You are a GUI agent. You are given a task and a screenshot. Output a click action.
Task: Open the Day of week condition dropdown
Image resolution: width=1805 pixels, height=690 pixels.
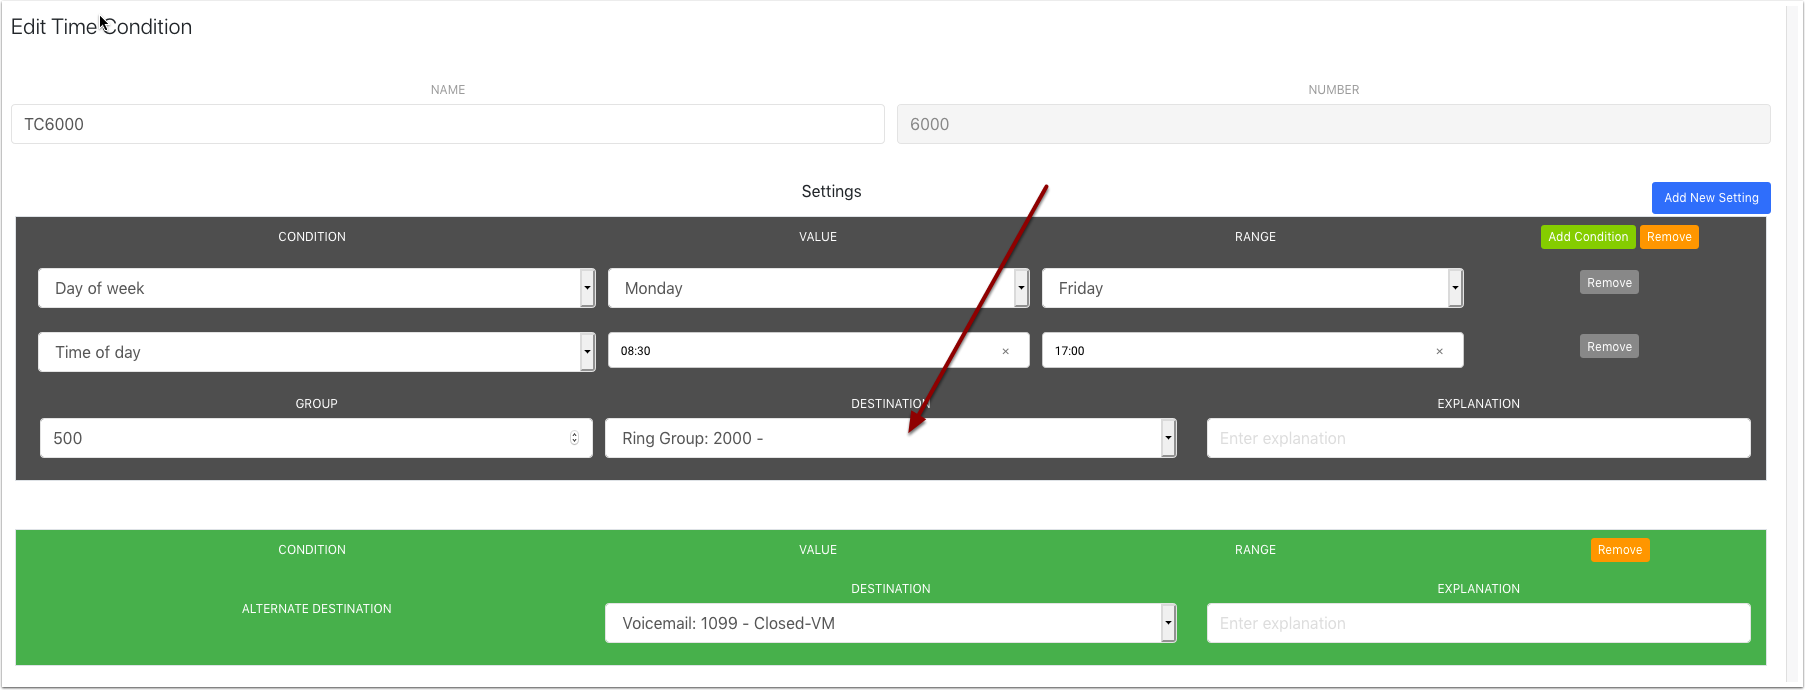587,288
